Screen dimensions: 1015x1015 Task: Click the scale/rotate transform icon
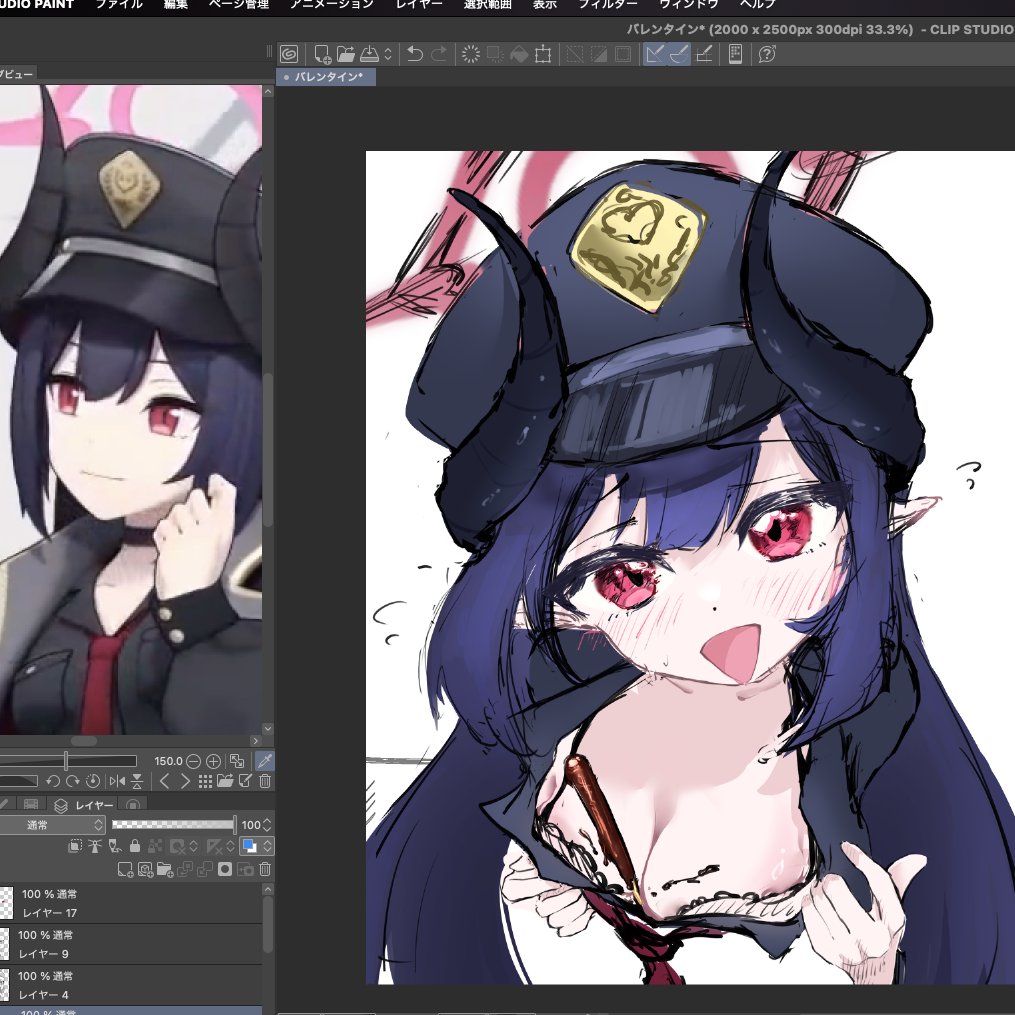(x=543, y=54)
